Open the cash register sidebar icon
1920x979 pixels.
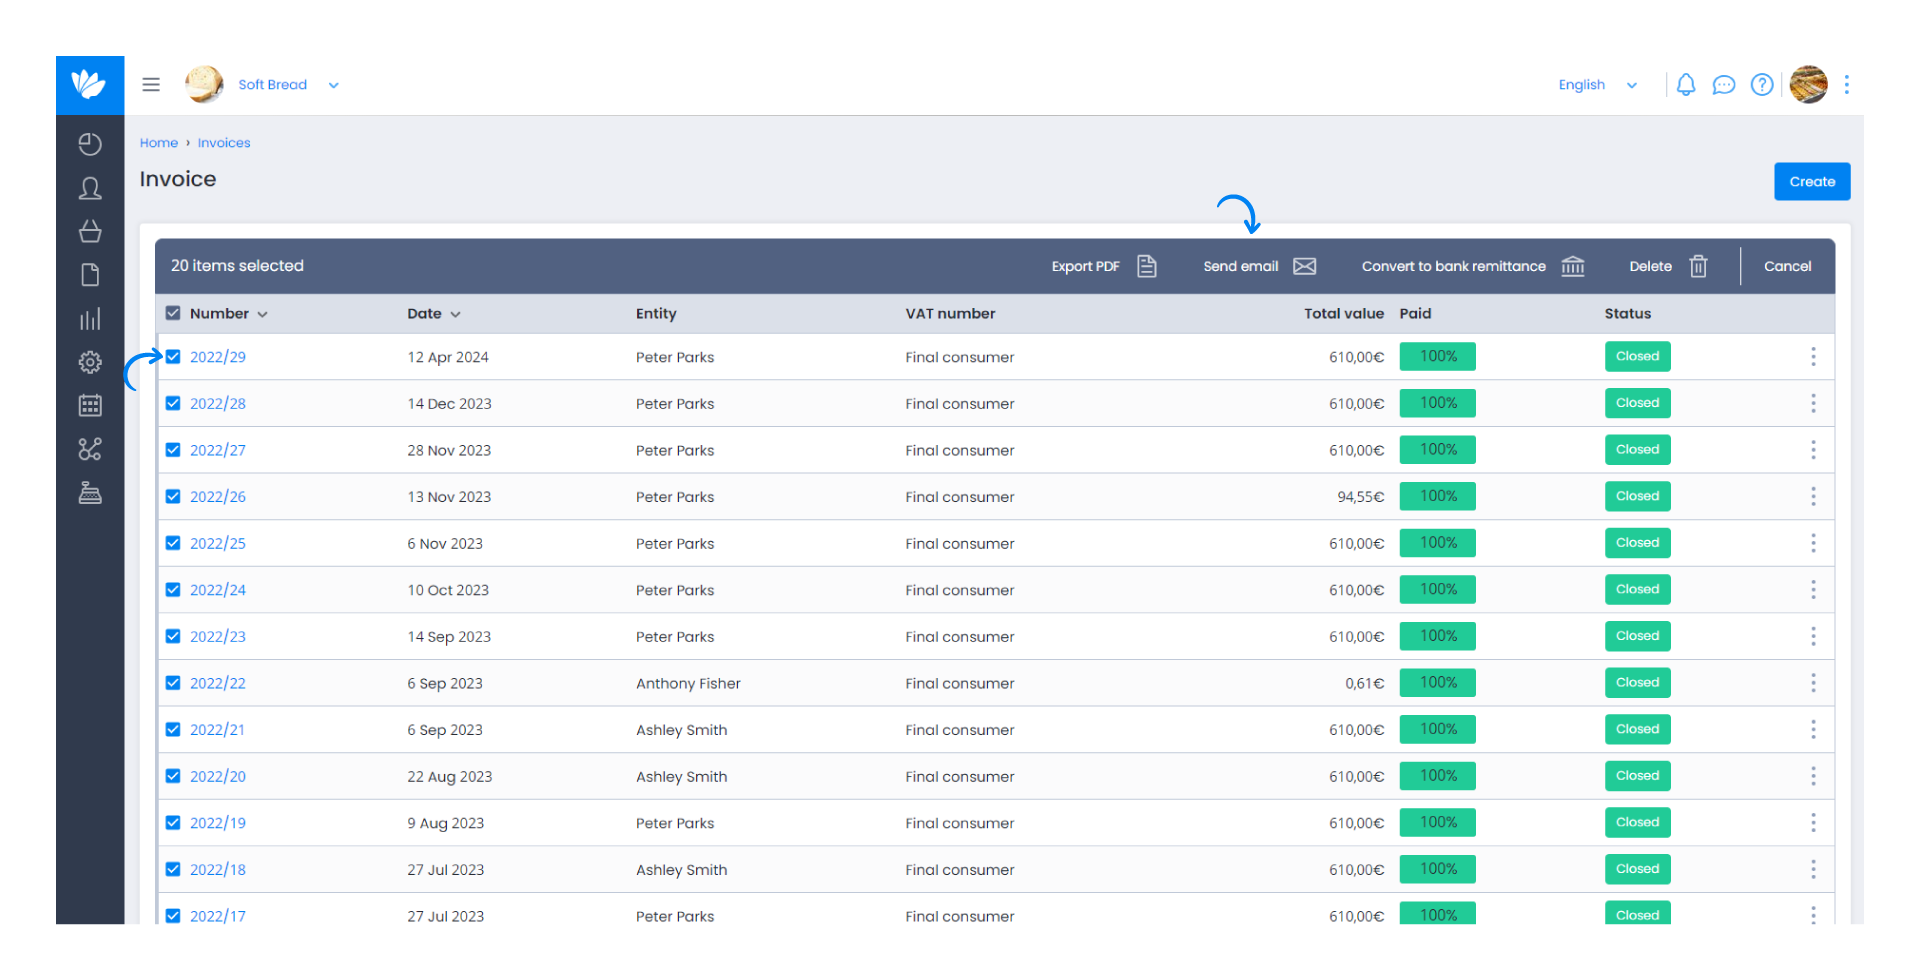(90, 493)
